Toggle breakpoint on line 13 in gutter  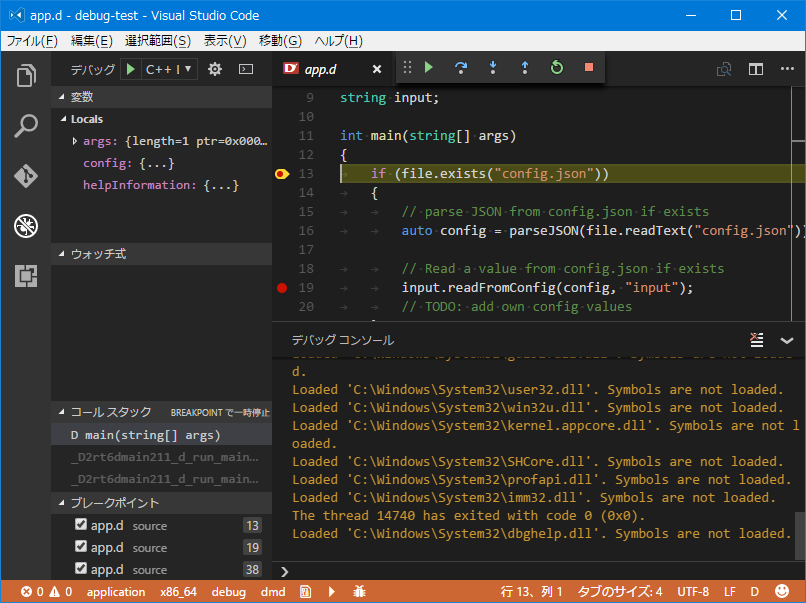pyautogui.click(x=282, y=174)
